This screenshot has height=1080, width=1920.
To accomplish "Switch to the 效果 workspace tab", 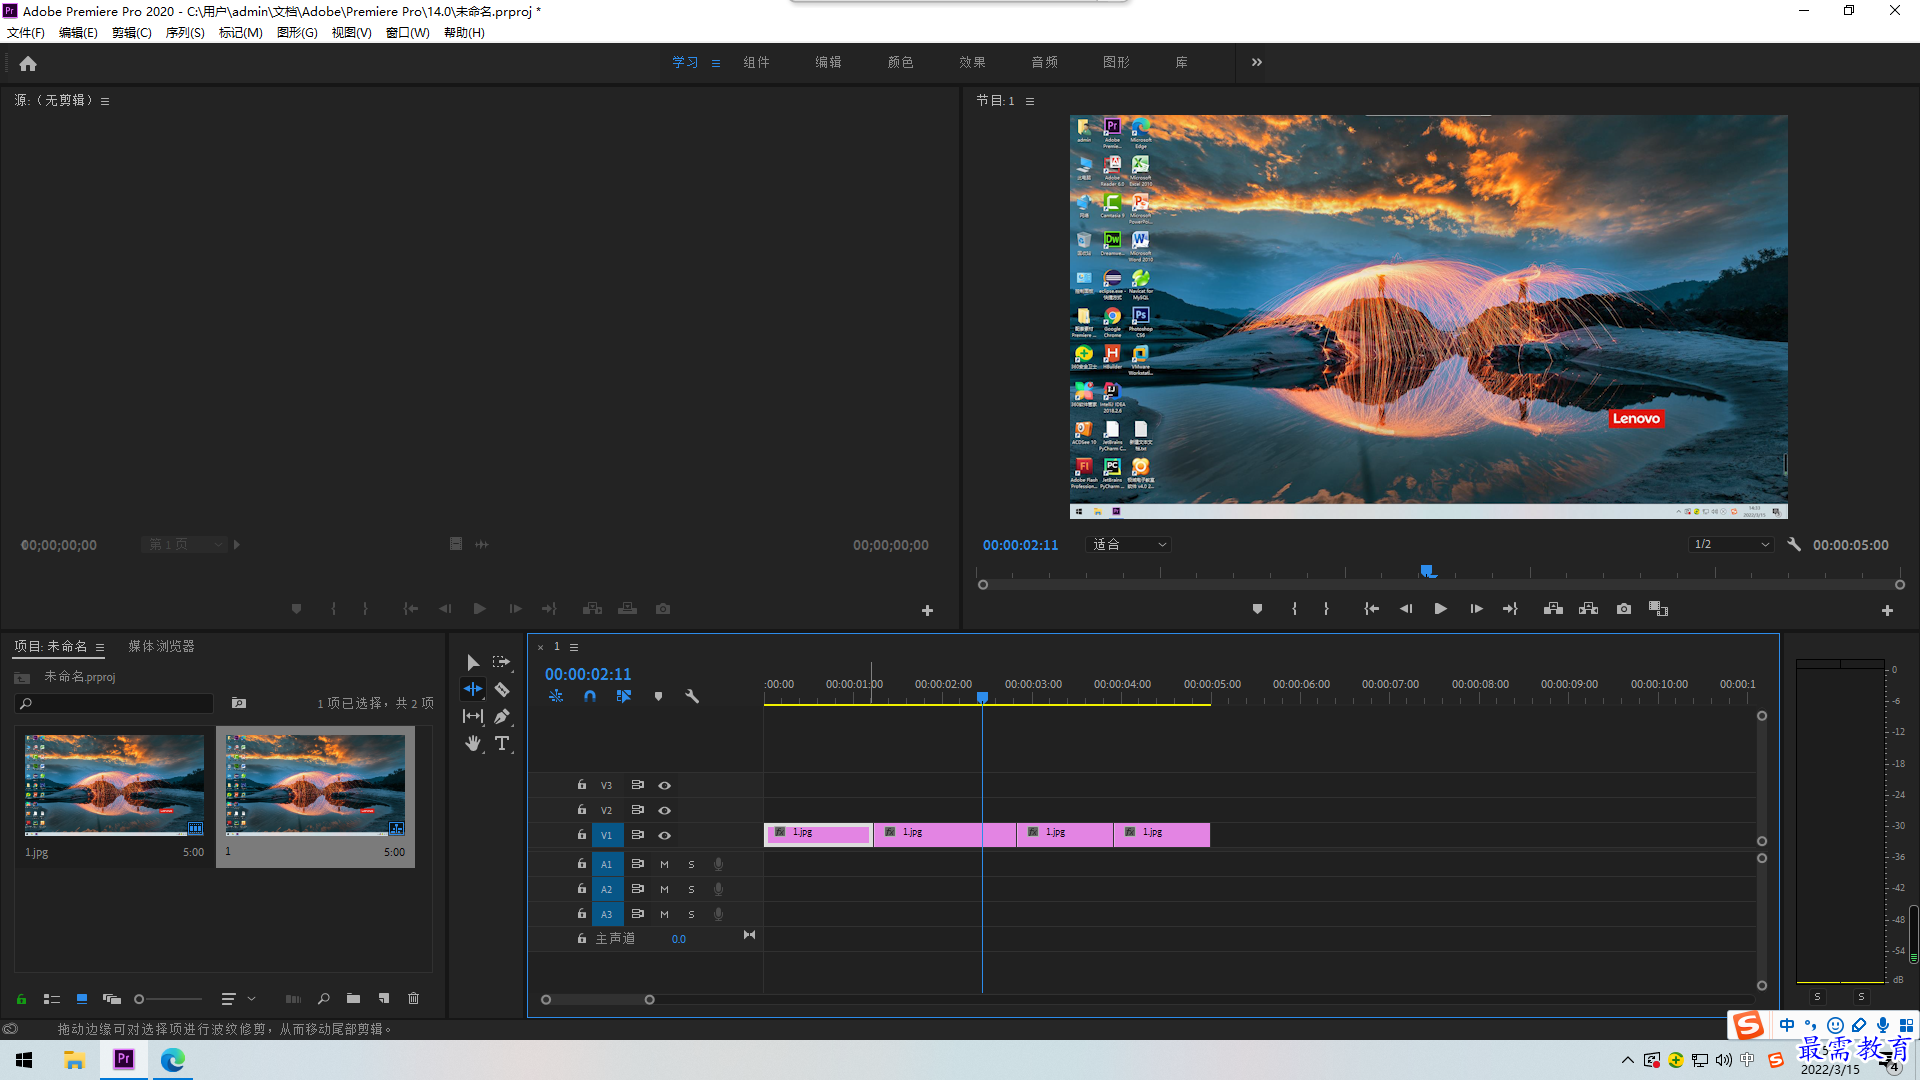I will 972,62.
